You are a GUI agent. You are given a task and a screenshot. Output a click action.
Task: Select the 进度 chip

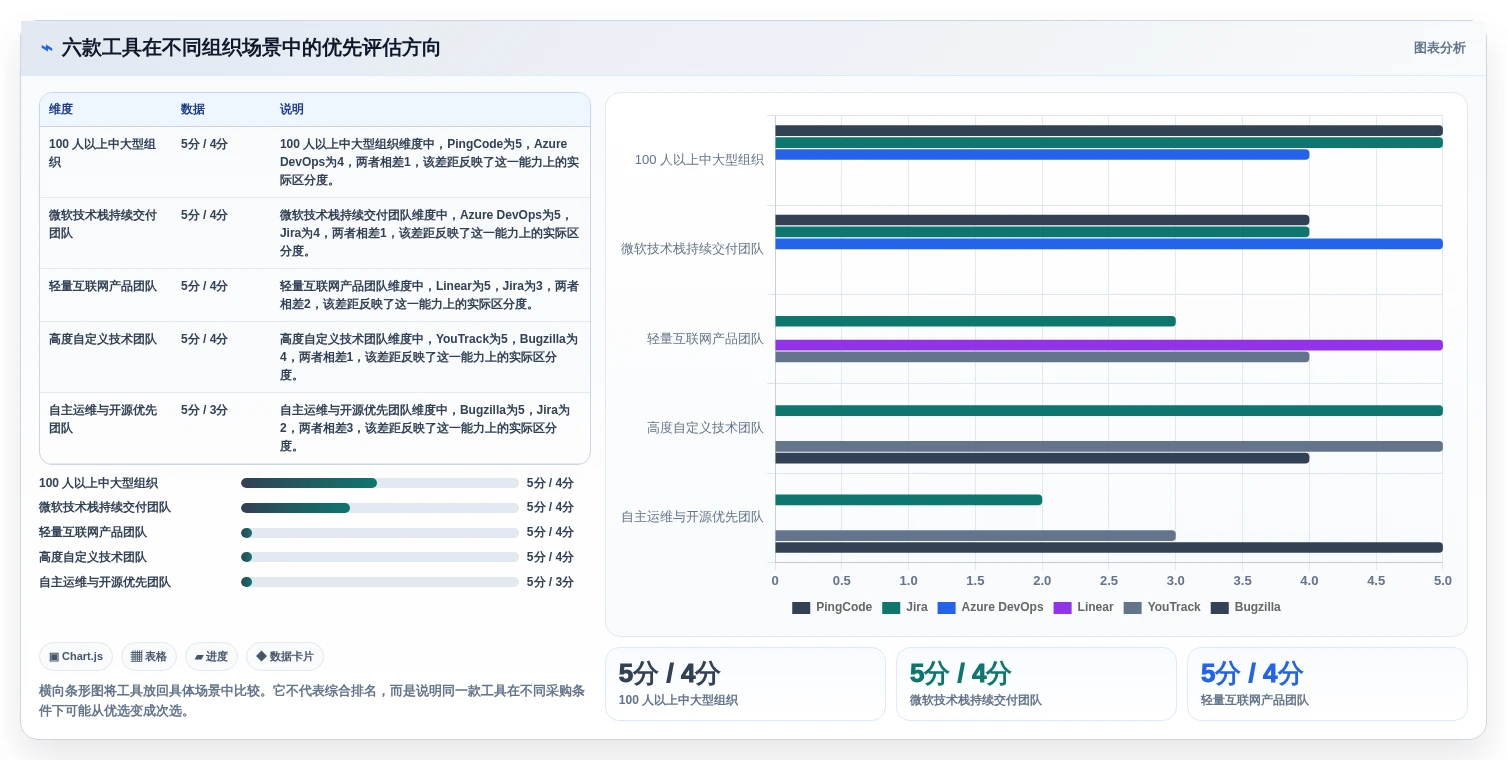click(x=211, y=657)
